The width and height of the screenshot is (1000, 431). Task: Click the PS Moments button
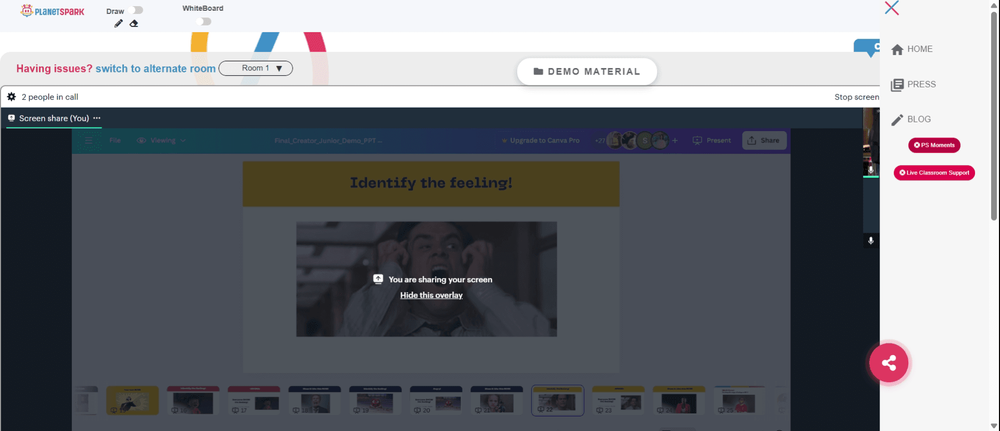coord(934,145)
